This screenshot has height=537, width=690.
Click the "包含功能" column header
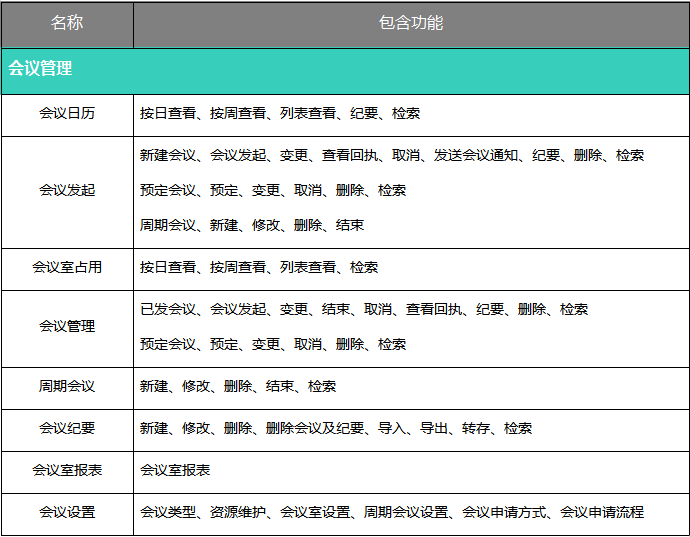(411, 23)
